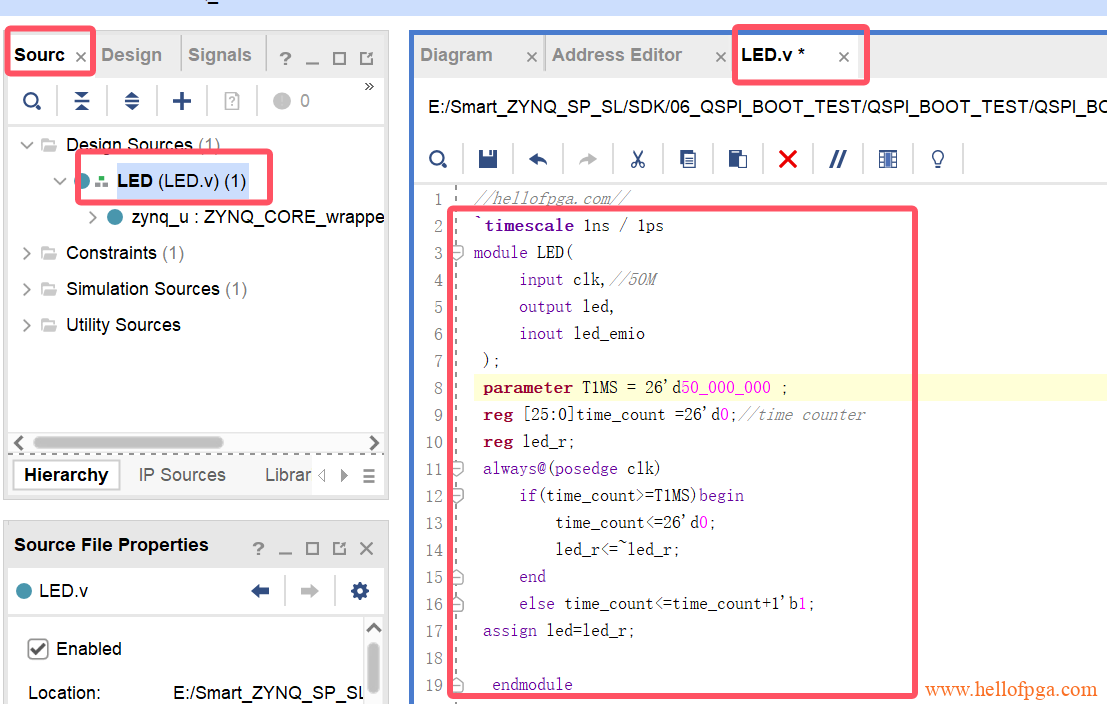Toggle the Enabled checkbox
This screenshot has height=704, width=1107.
(38, 649)
